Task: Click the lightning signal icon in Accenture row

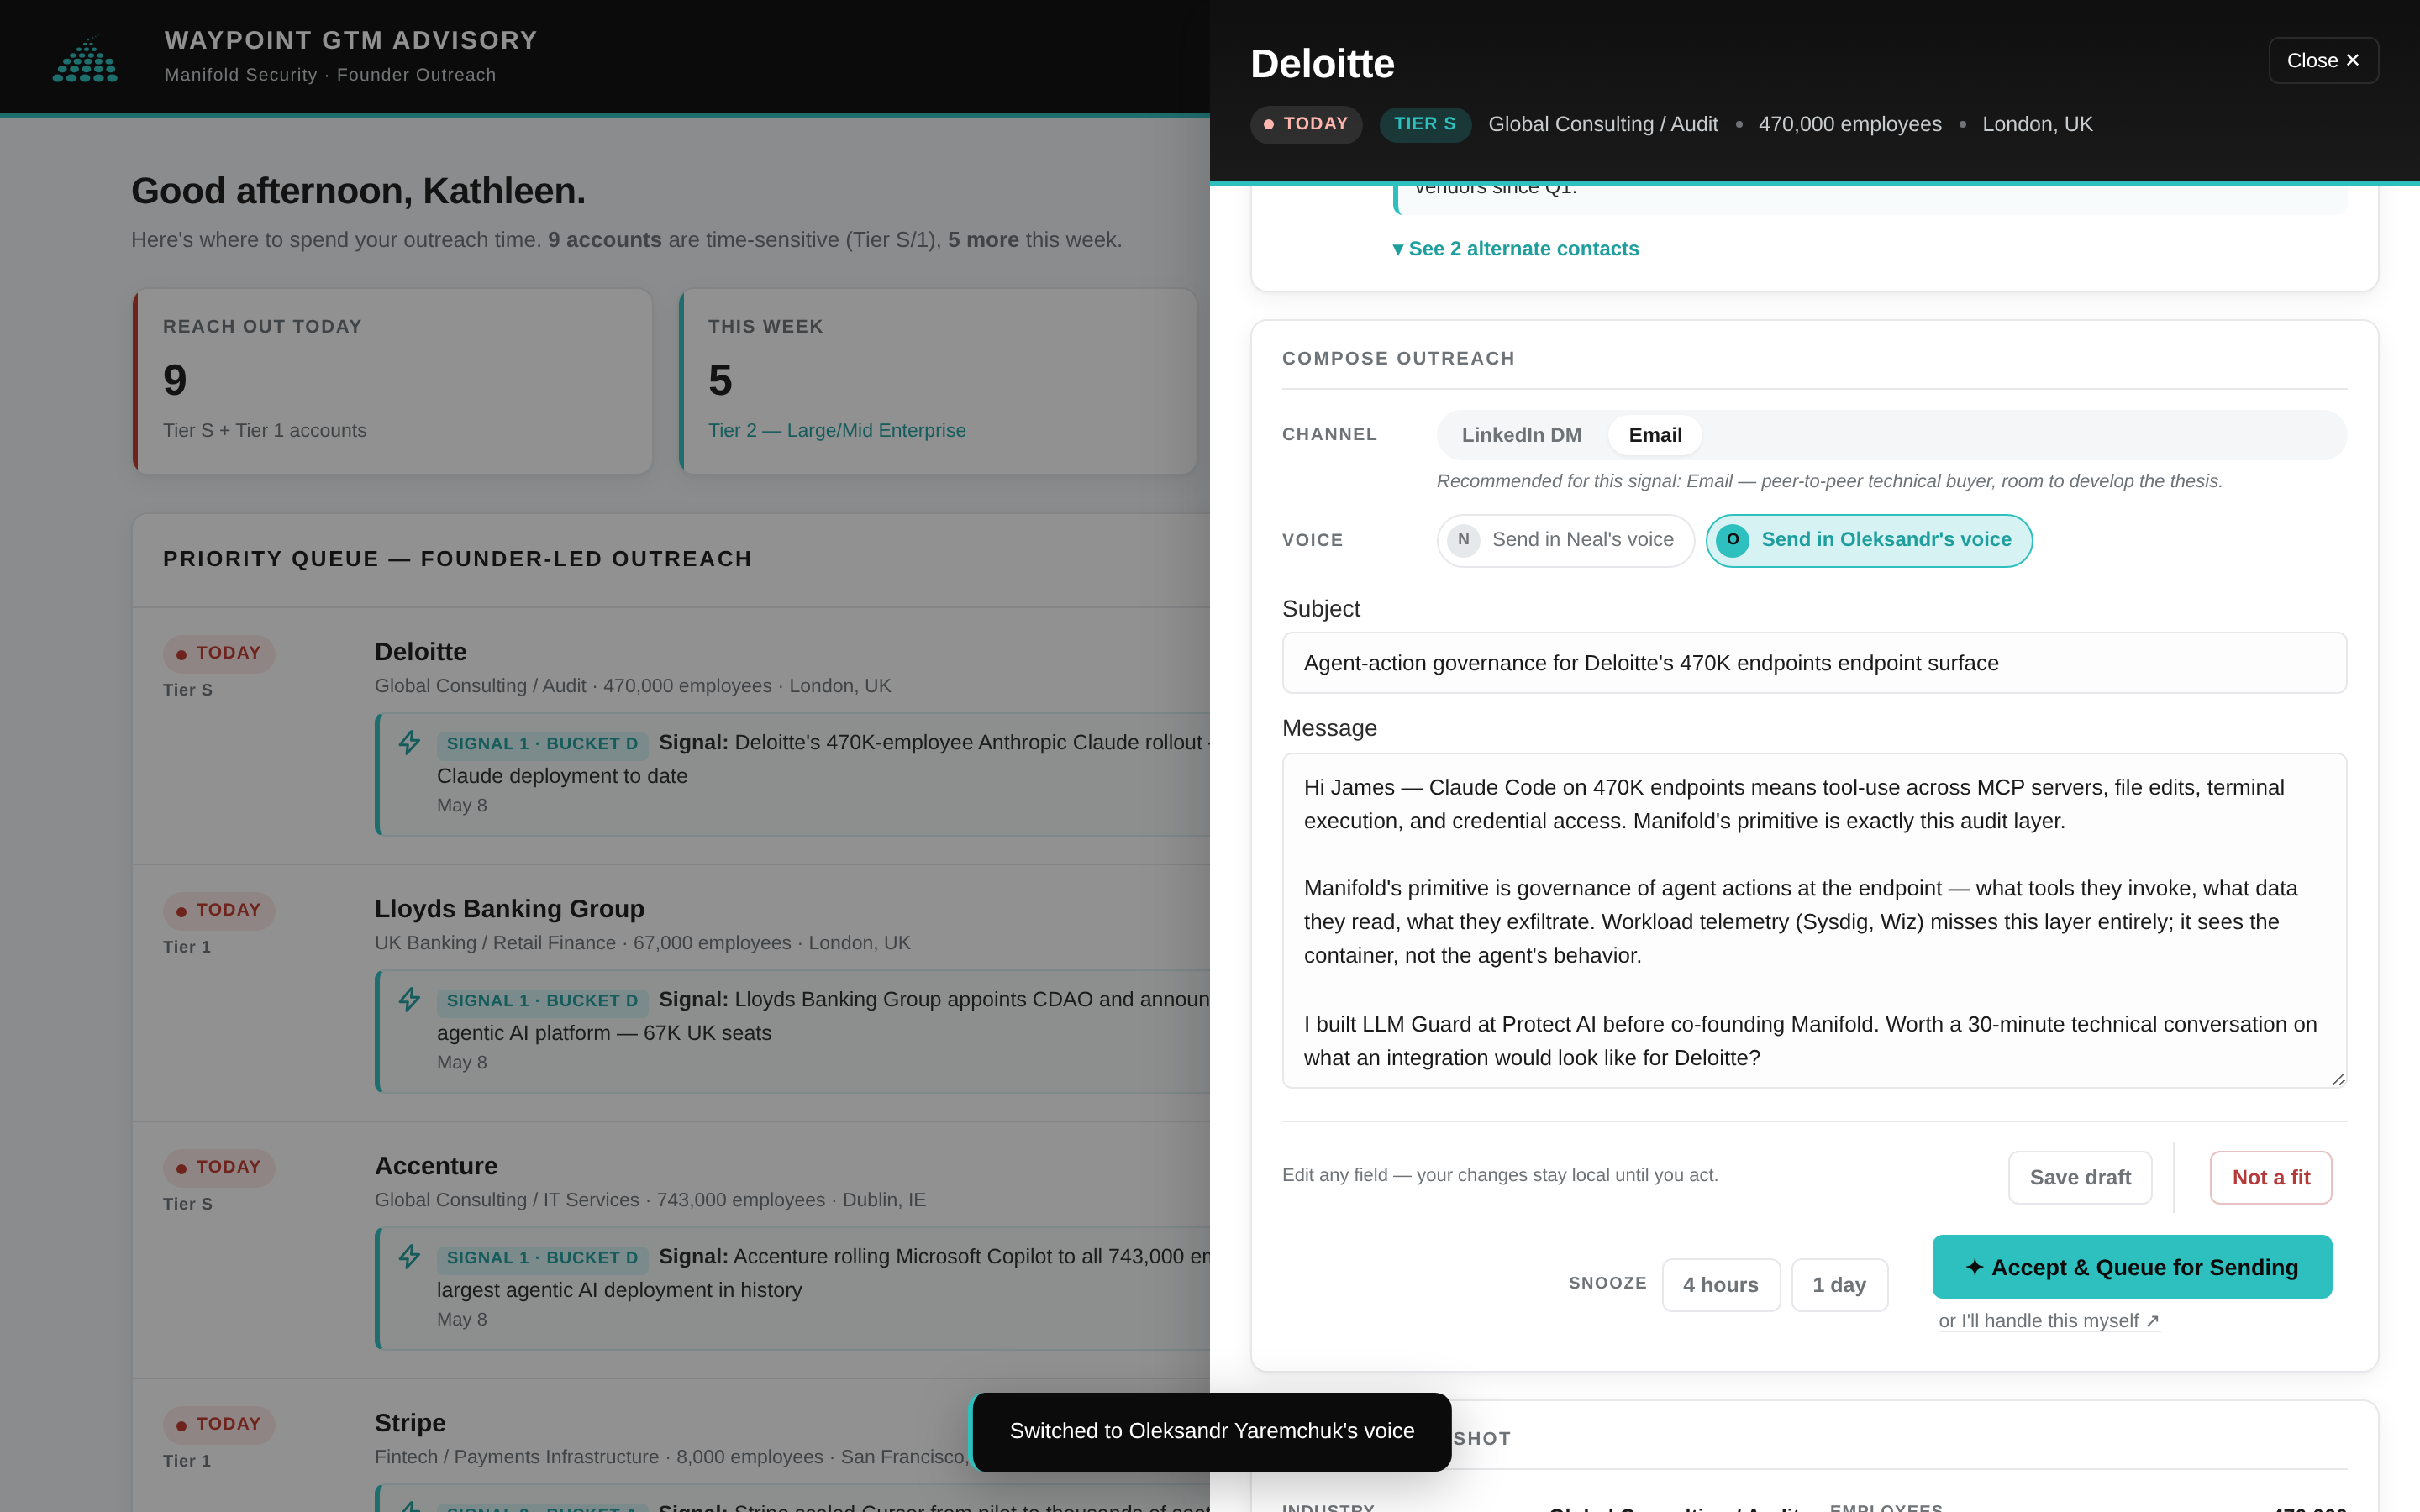Action: click(x=409, y=1256)
